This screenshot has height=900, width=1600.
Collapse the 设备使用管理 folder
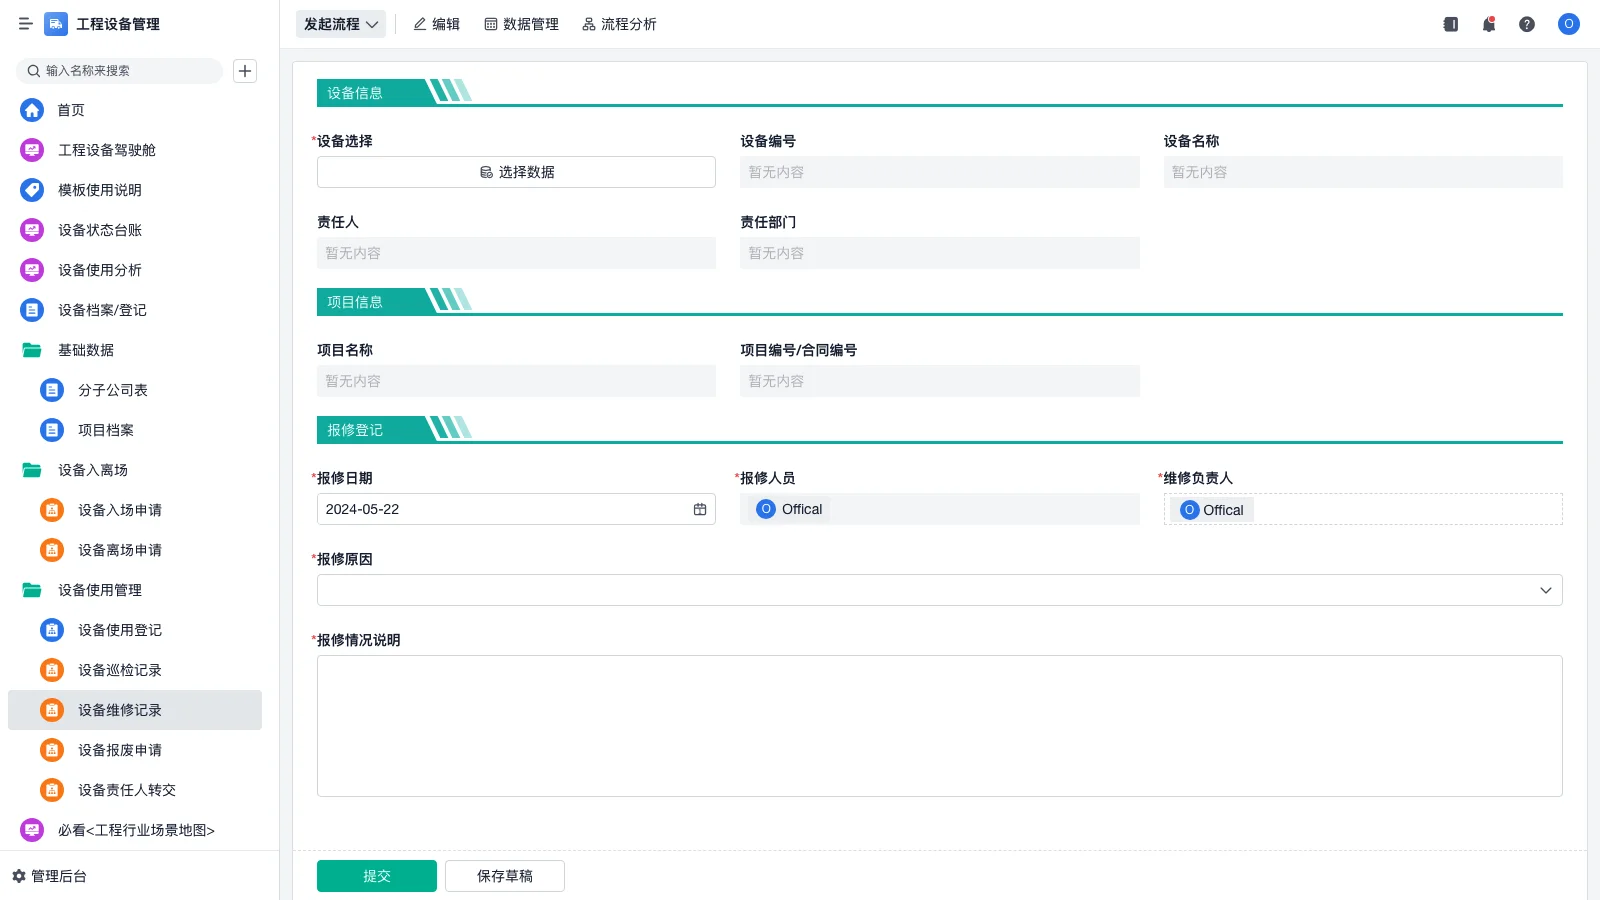(x=32, y=590)
